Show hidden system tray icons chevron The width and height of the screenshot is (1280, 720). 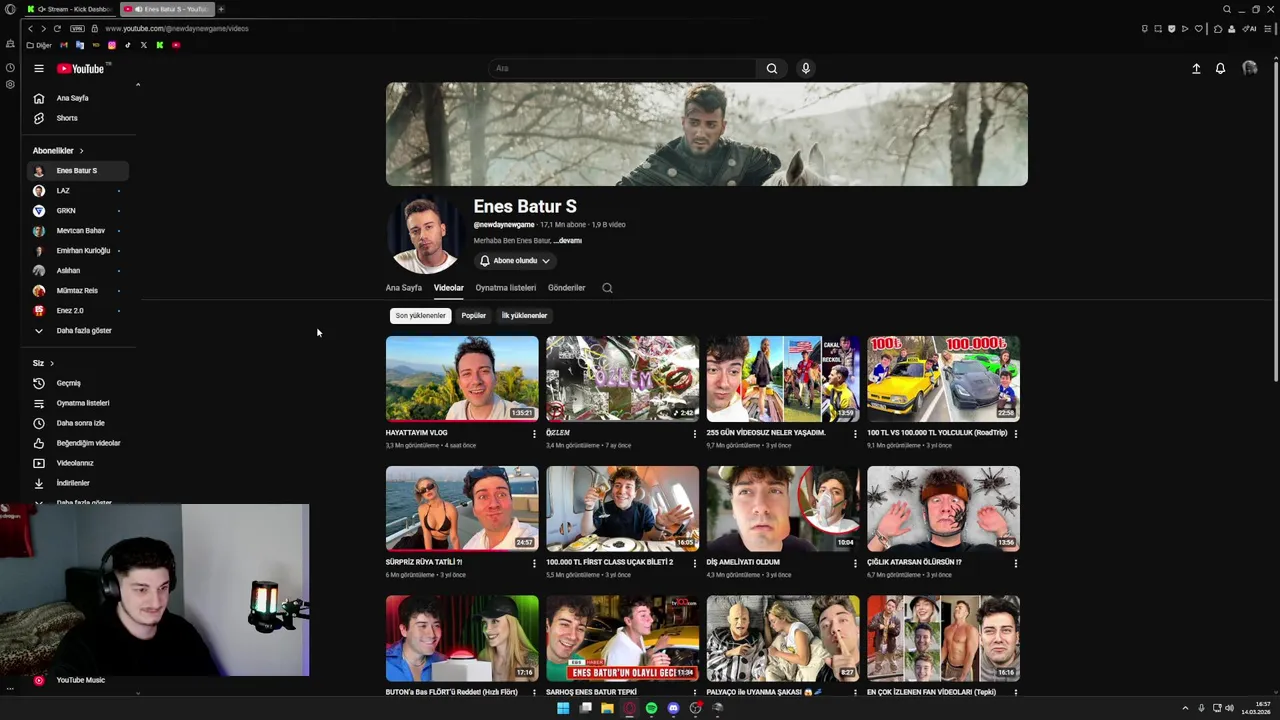(1185, 708)
